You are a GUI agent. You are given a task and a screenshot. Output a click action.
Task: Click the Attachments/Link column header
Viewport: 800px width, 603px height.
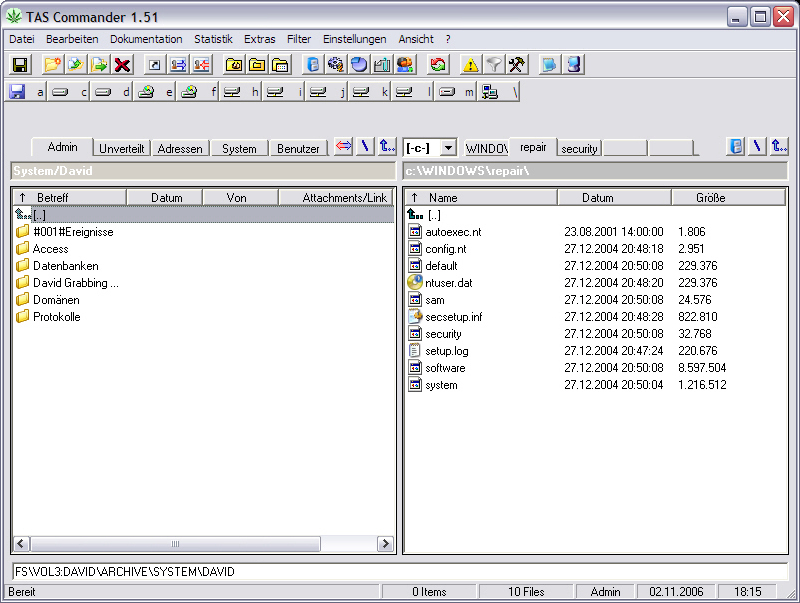(x=336, y=197)
